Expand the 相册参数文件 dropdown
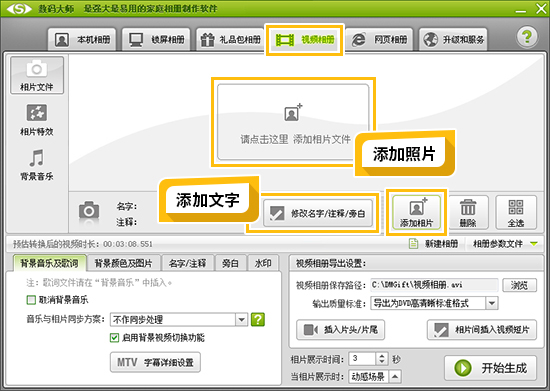550x391 pixels. tap(505, 243)
